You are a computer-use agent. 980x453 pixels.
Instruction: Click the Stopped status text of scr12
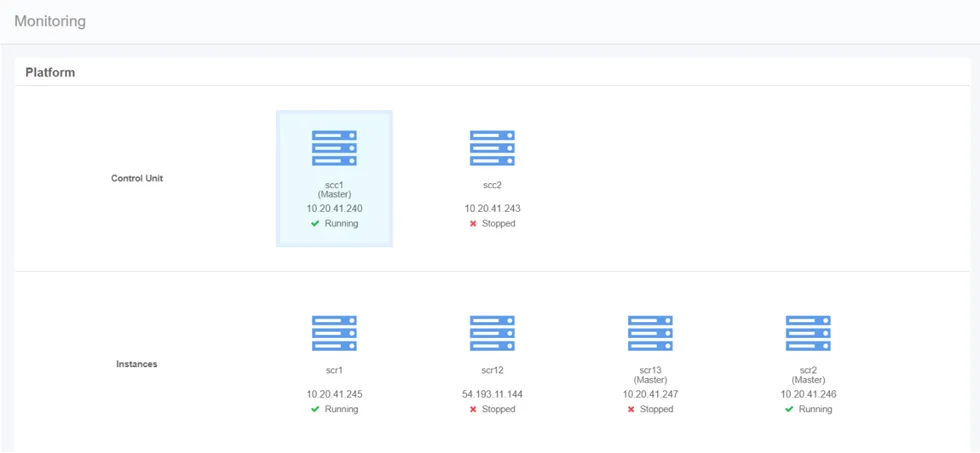[x=499, y=409]
